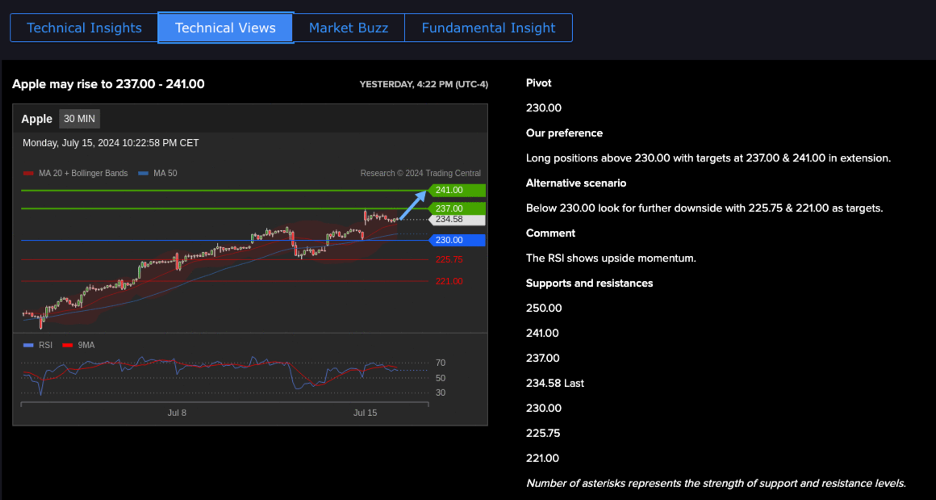Select the Technical Views tab

pos(225,28)
